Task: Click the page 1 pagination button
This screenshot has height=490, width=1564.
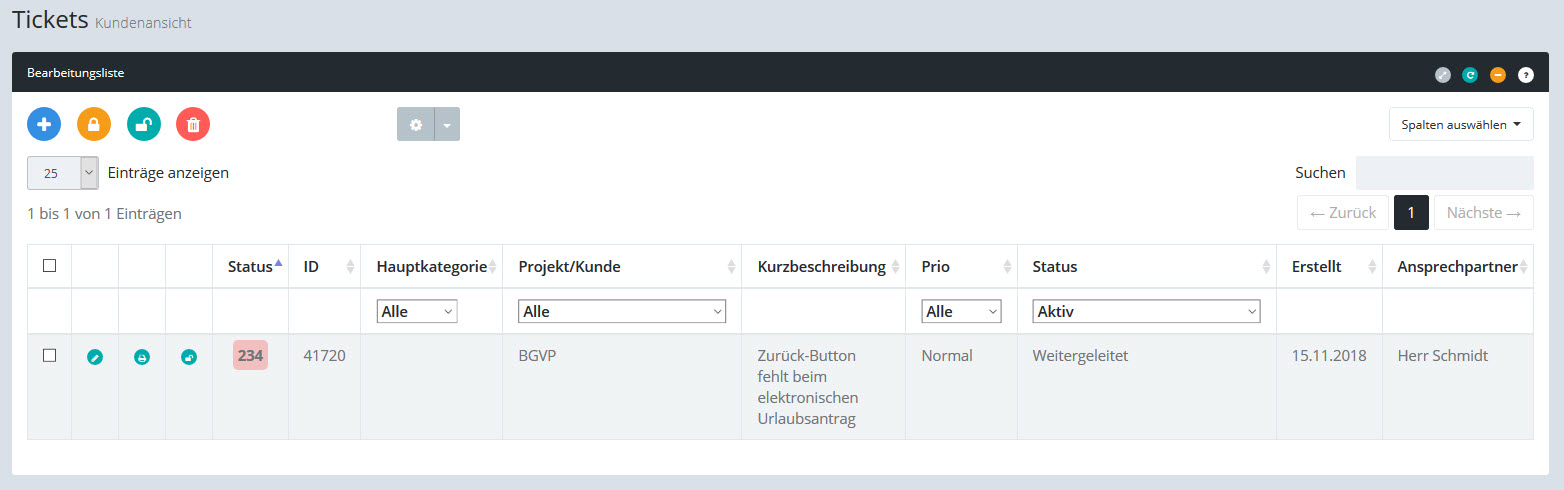Action: [1411, 213]
